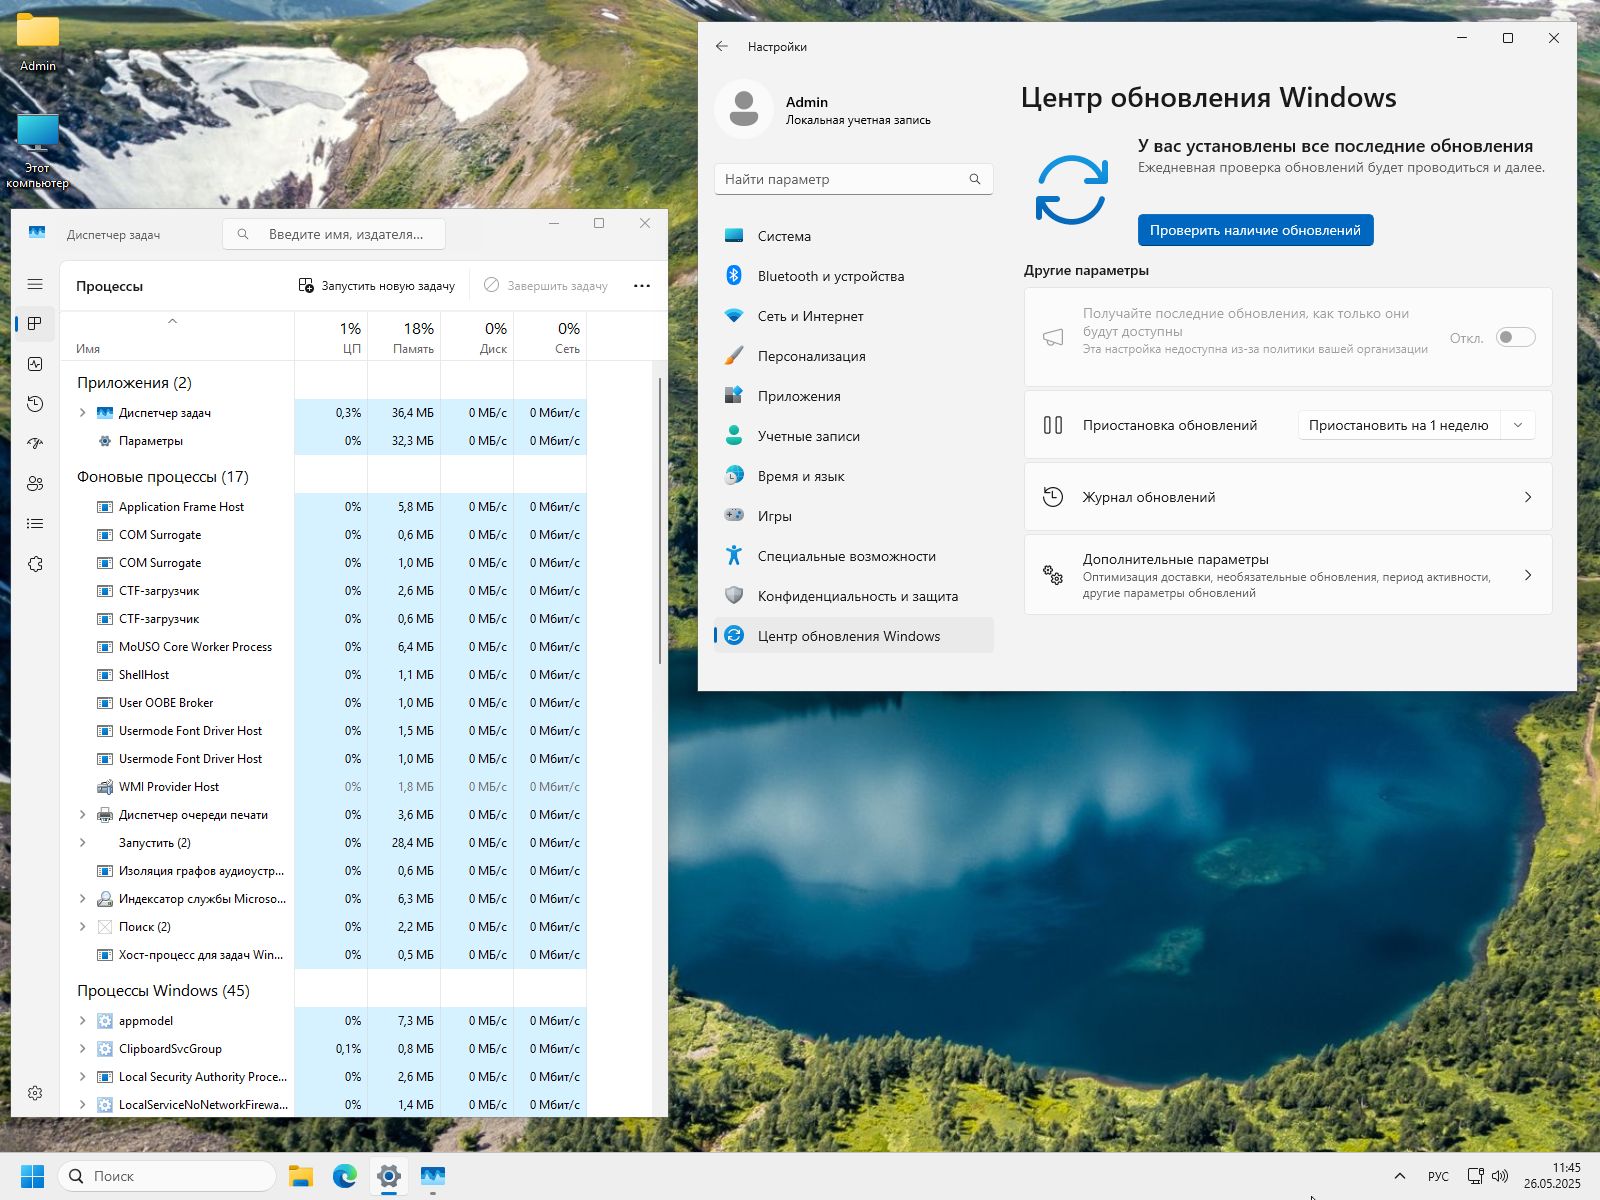Screen dimensions: 1600x1200
Task: Select Admin folder on desktop
Action: [x=38, y=43]
